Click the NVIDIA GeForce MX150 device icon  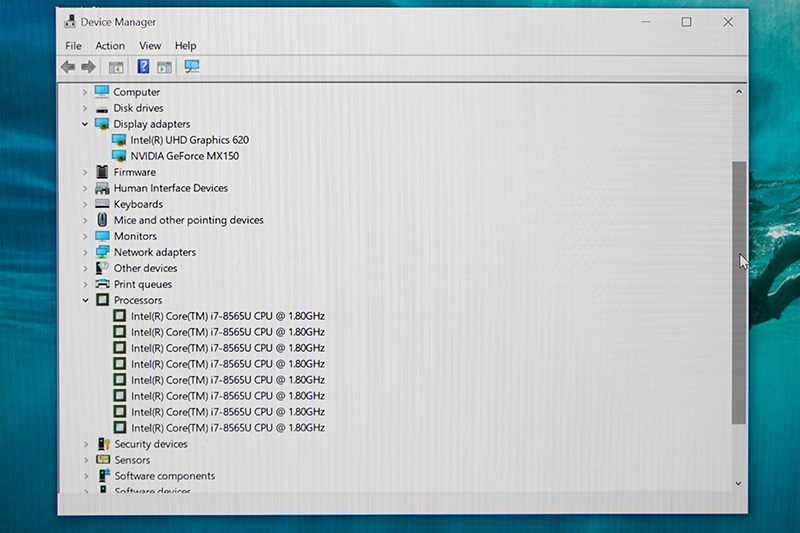point(119,156)
